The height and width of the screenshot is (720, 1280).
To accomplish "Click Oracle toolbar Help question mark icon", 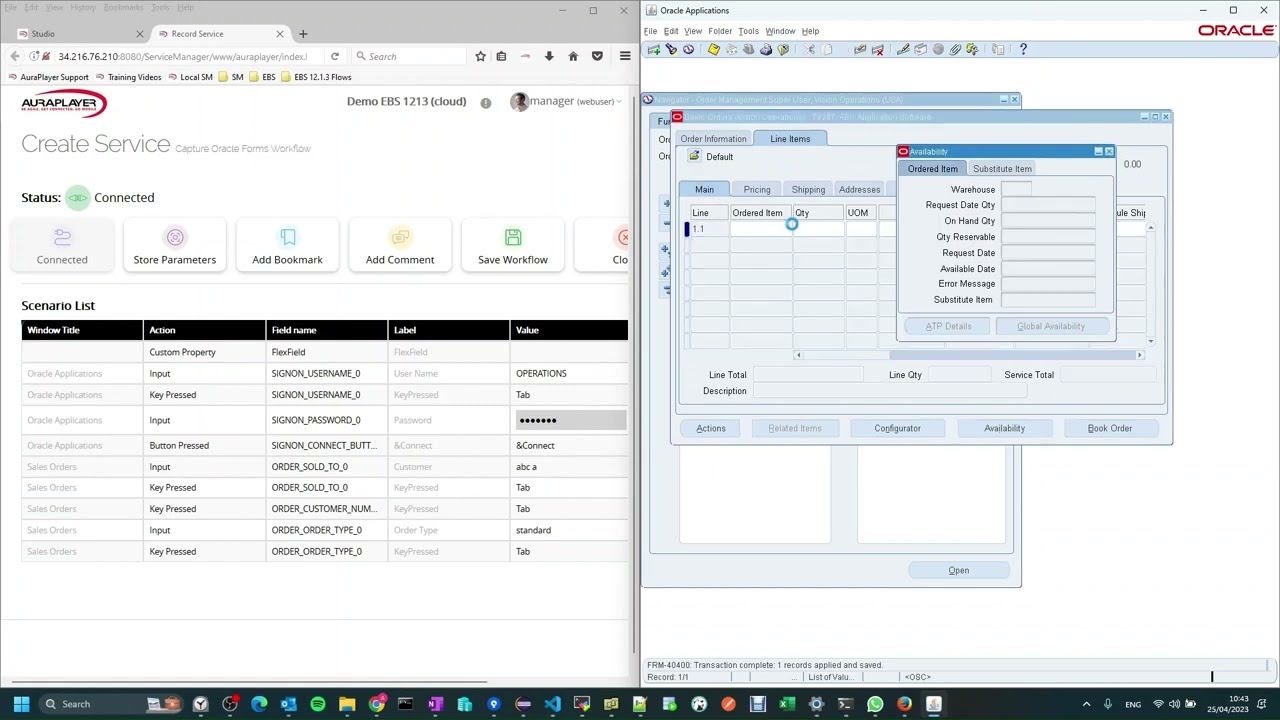I will click(1023, 49).
